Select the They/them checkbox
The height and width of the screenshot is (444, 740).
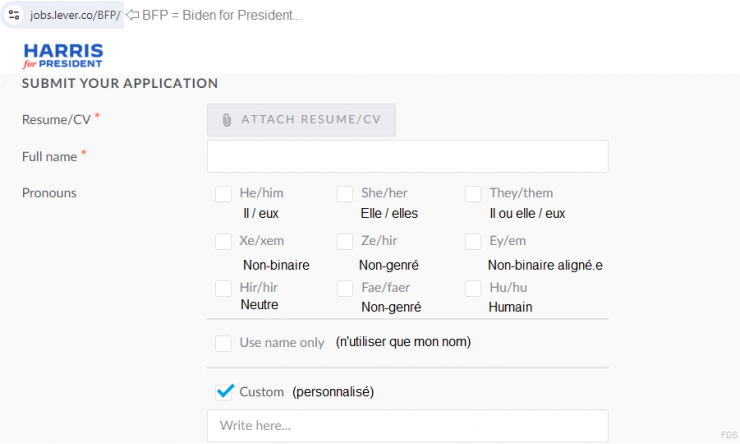tap(473, 193)
